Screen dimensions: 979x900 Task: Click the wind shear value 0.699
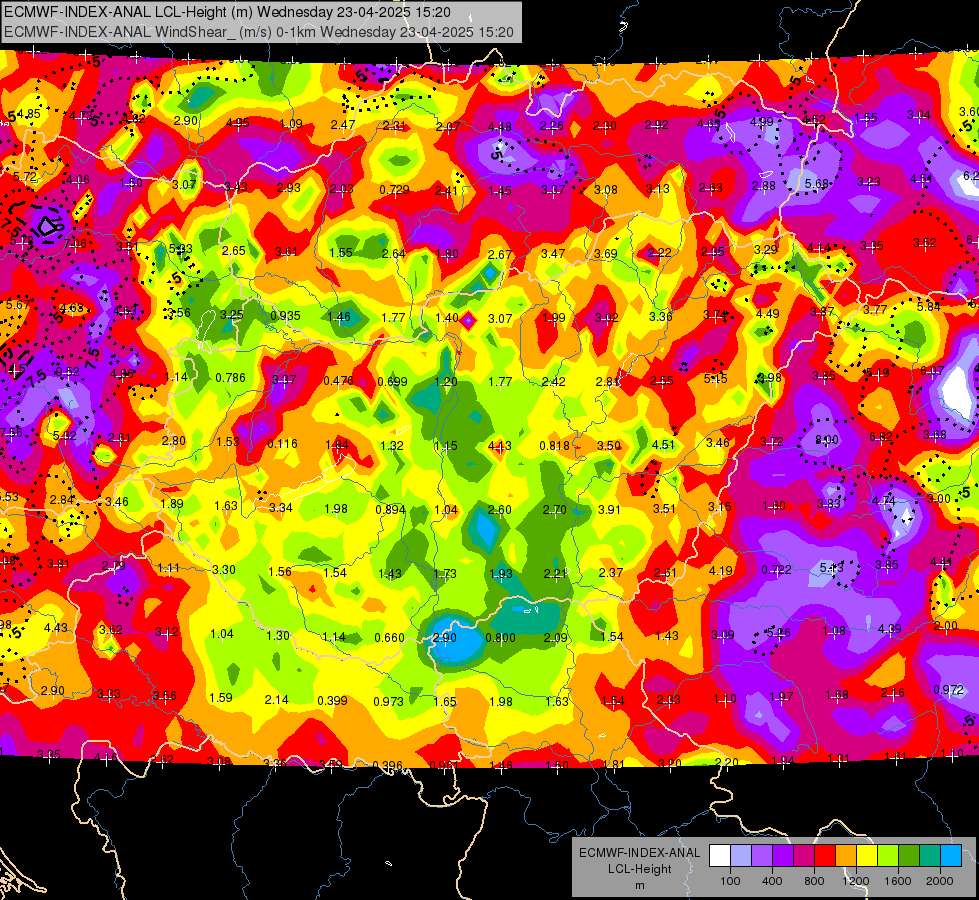pyautogui.click(x=393, y=381)
